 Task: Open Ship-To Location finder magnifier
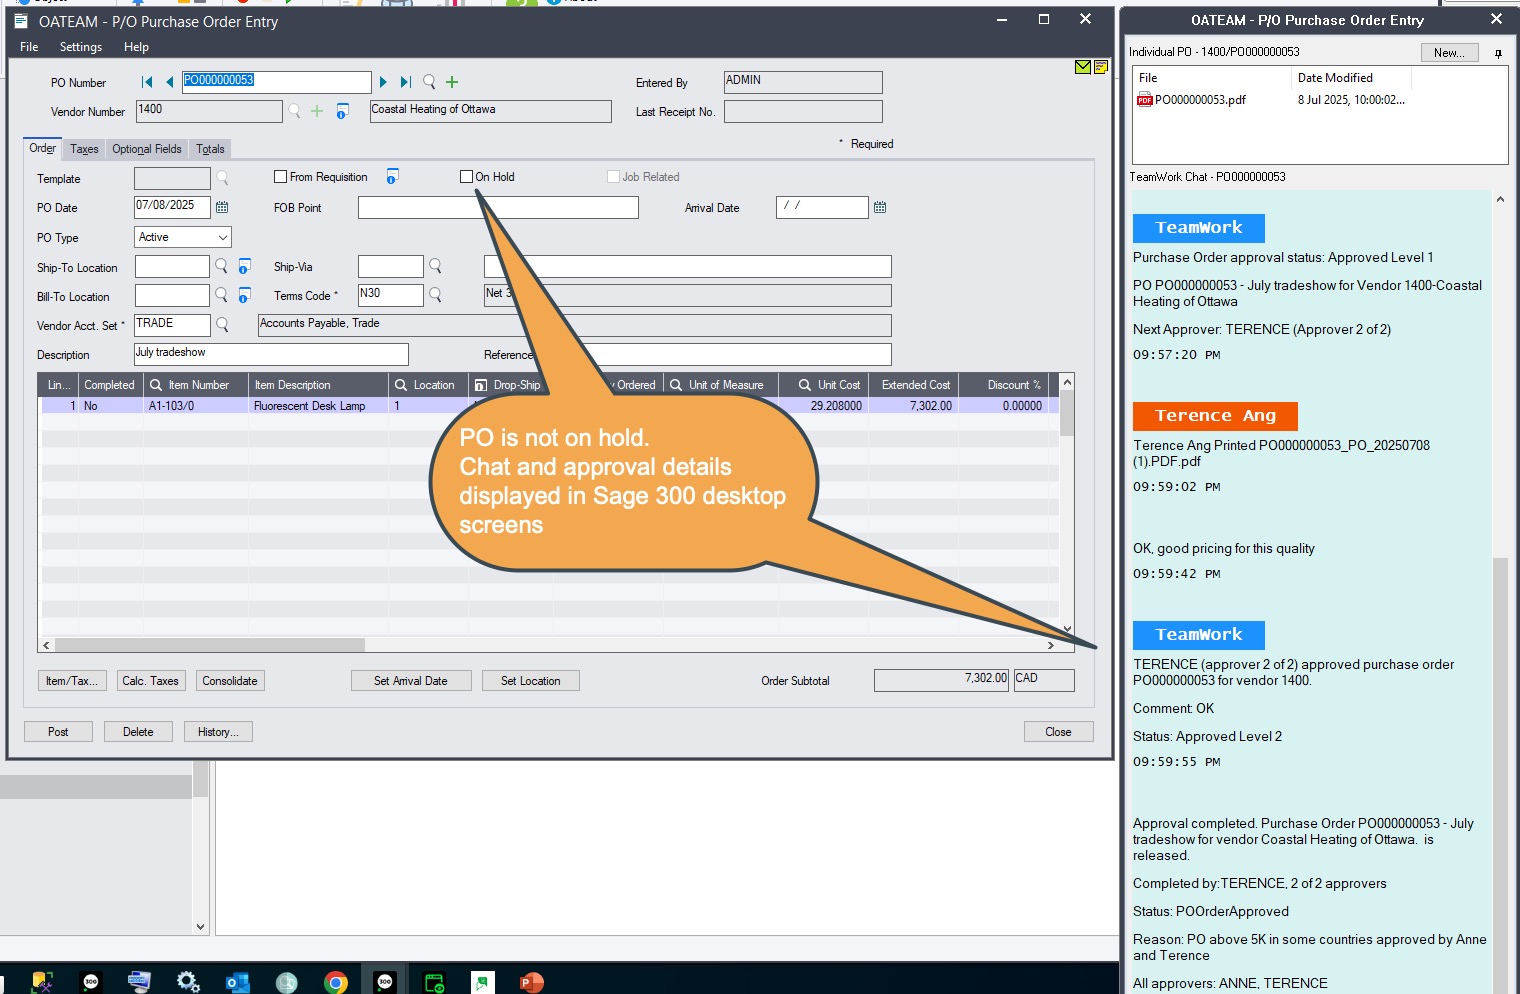(221, 266)
